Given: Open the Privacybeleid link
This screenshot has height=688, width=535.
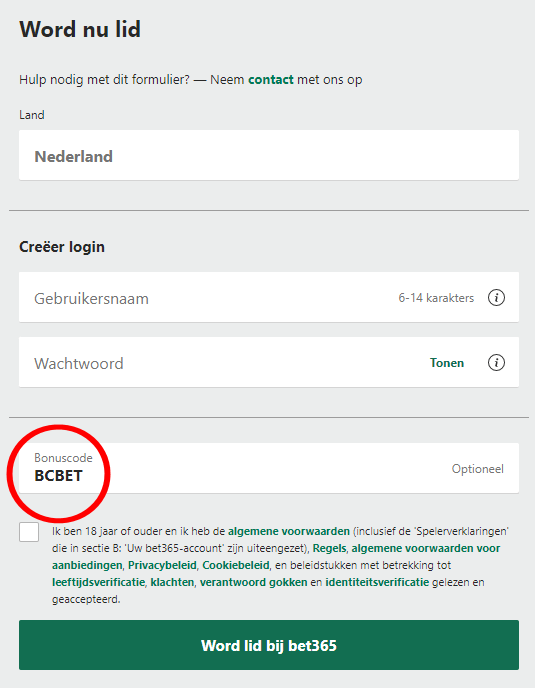Looking at the screenshot, I should point(162,565).
